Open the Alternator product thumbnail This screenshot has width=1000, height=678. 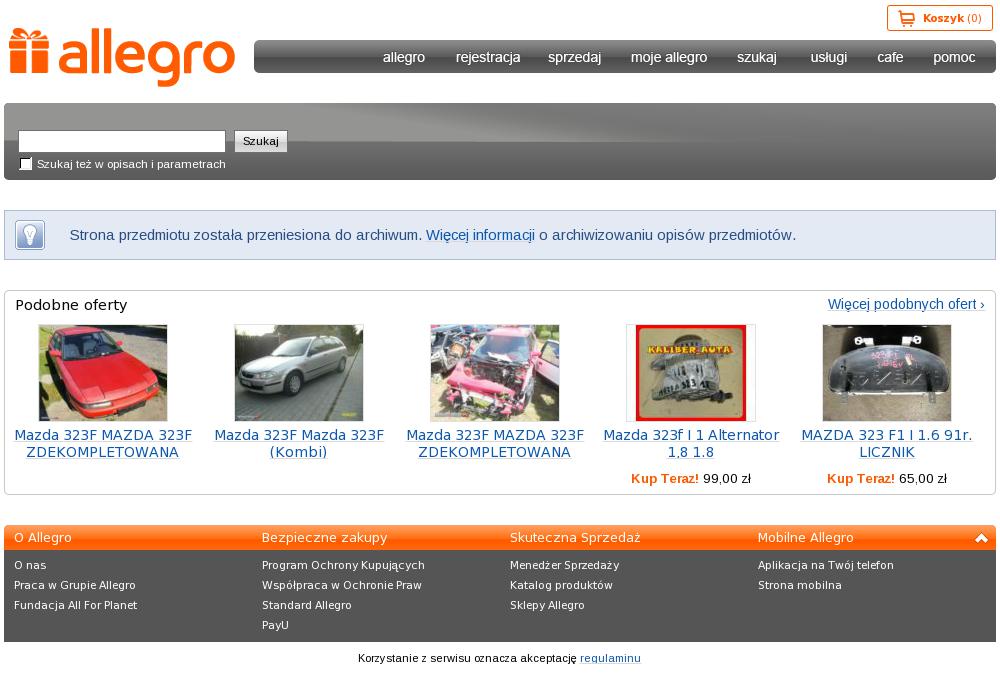coord(691,373)
